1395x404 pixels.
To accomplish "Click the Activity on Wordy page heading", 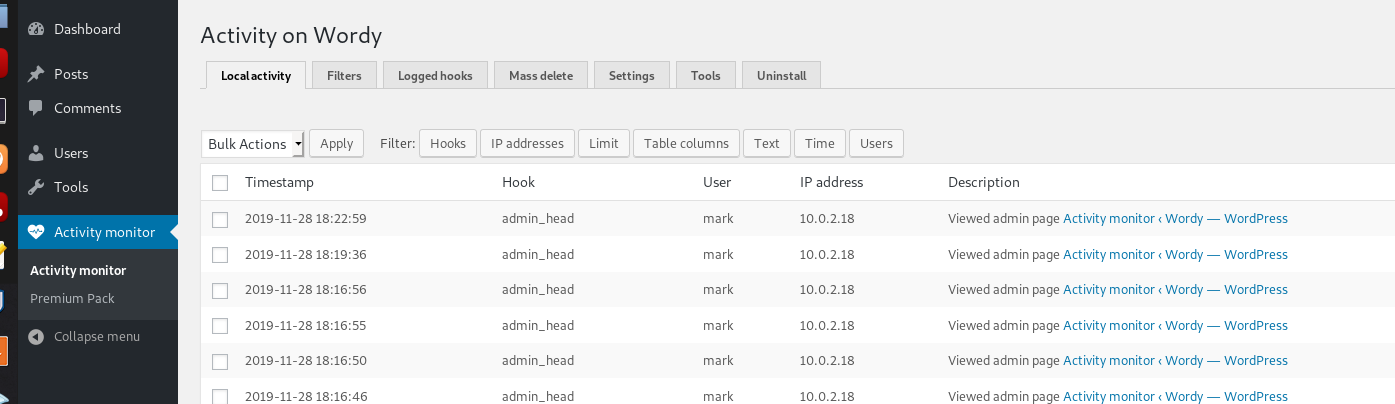I will (291, 35).
